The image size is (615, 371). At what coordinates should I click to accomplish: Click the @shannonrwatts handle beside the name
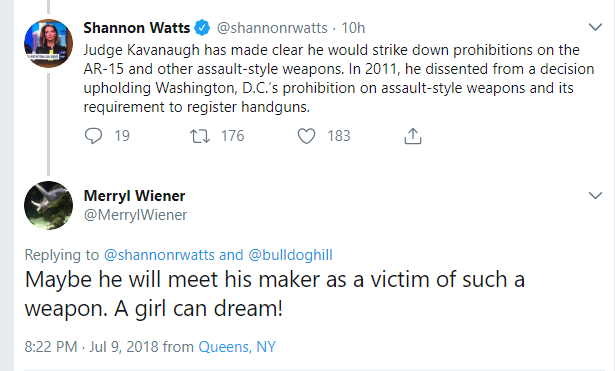[272, 28]
